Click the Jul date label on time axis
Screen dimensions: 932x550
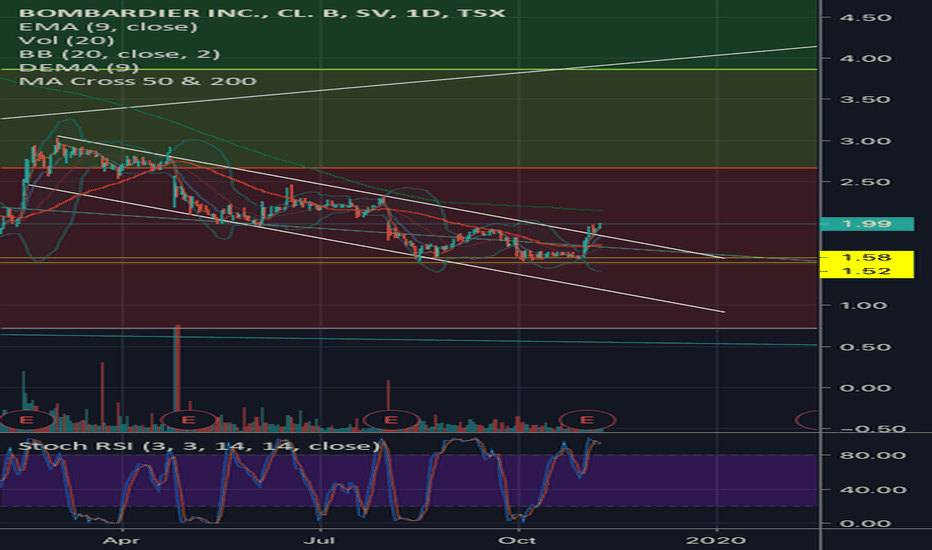pyautogui.click(x=319, y=540)
